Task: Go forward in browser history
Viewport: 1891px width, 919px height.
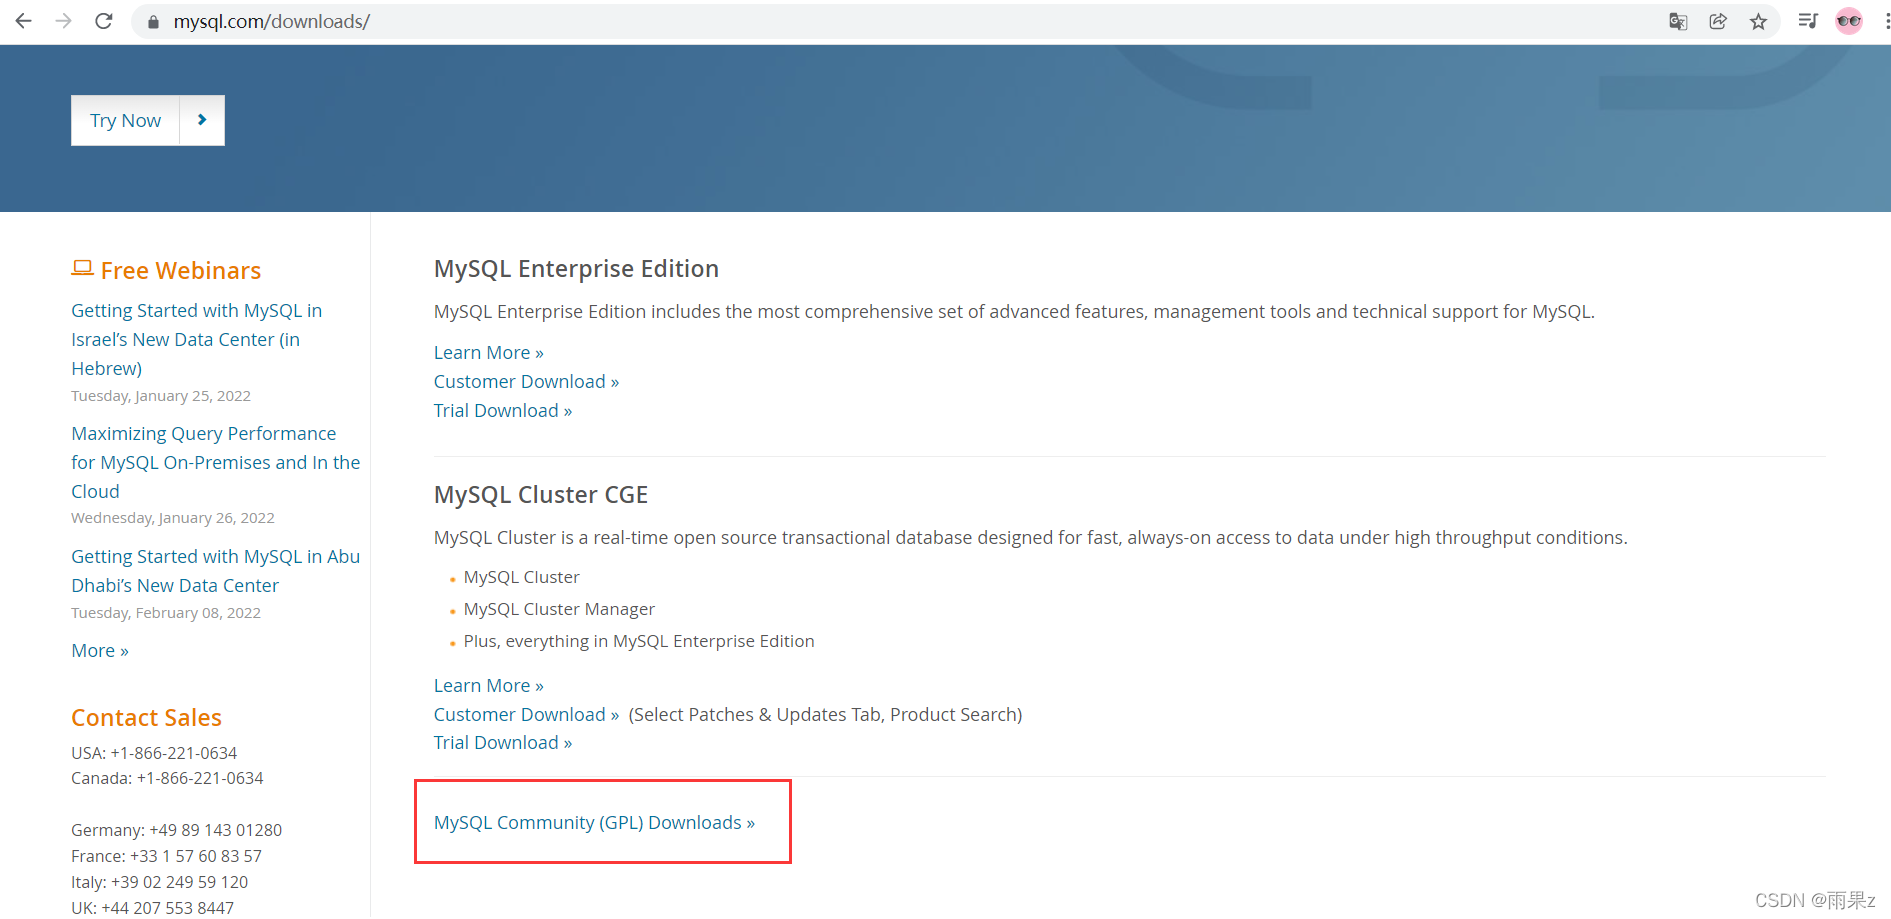Action: (64, 21)
